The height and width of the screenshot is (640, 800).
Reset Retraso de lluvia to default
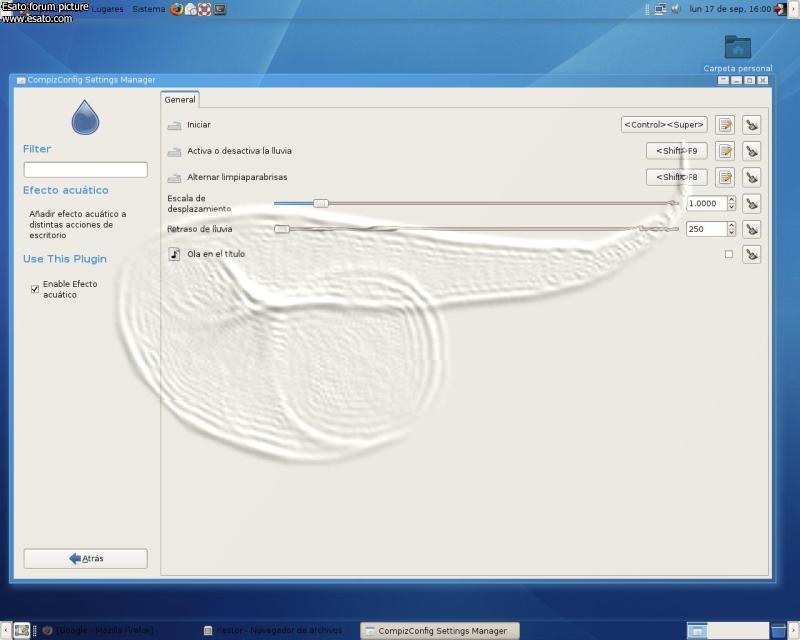[752, 229]
